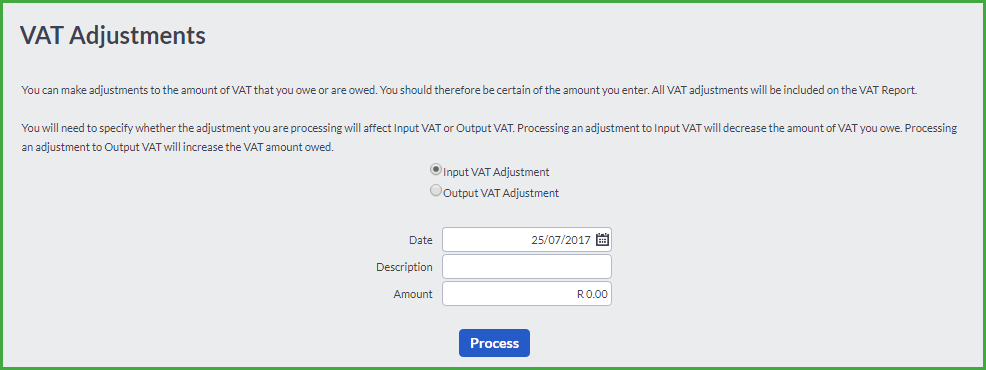Click the Amount field showing R 0.00
986x370 pixels.
(x=527, y=294)
